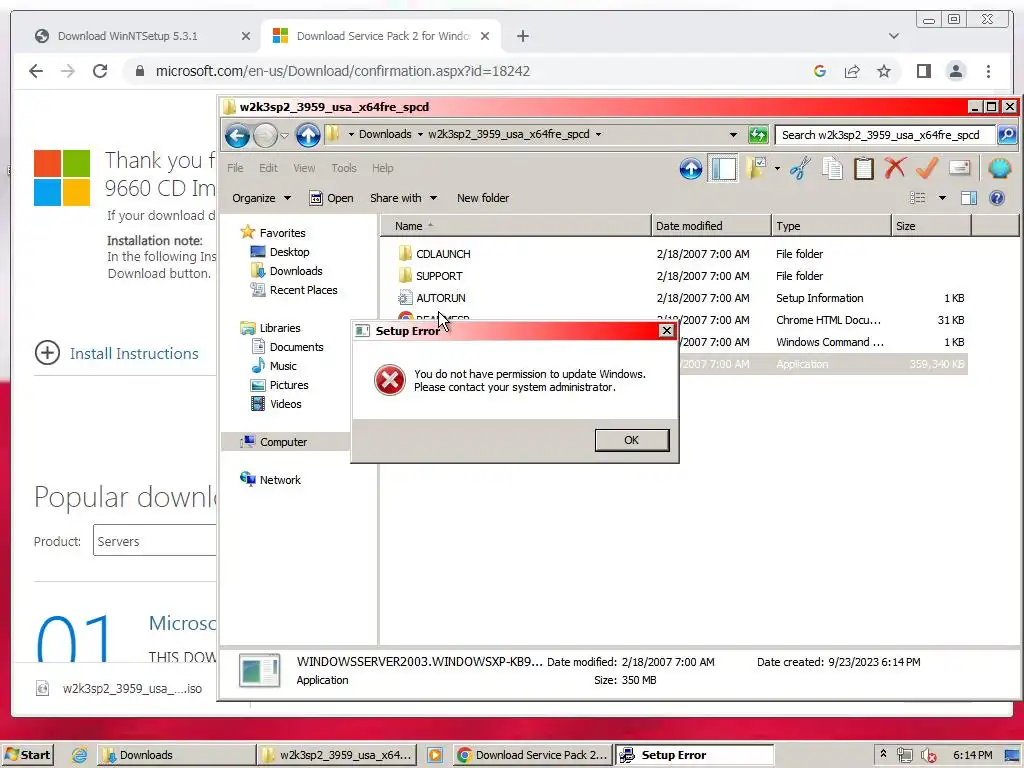Open Chrome side panel icon
This screenshot has height=768, width=1024.
(x=923, y=71)
